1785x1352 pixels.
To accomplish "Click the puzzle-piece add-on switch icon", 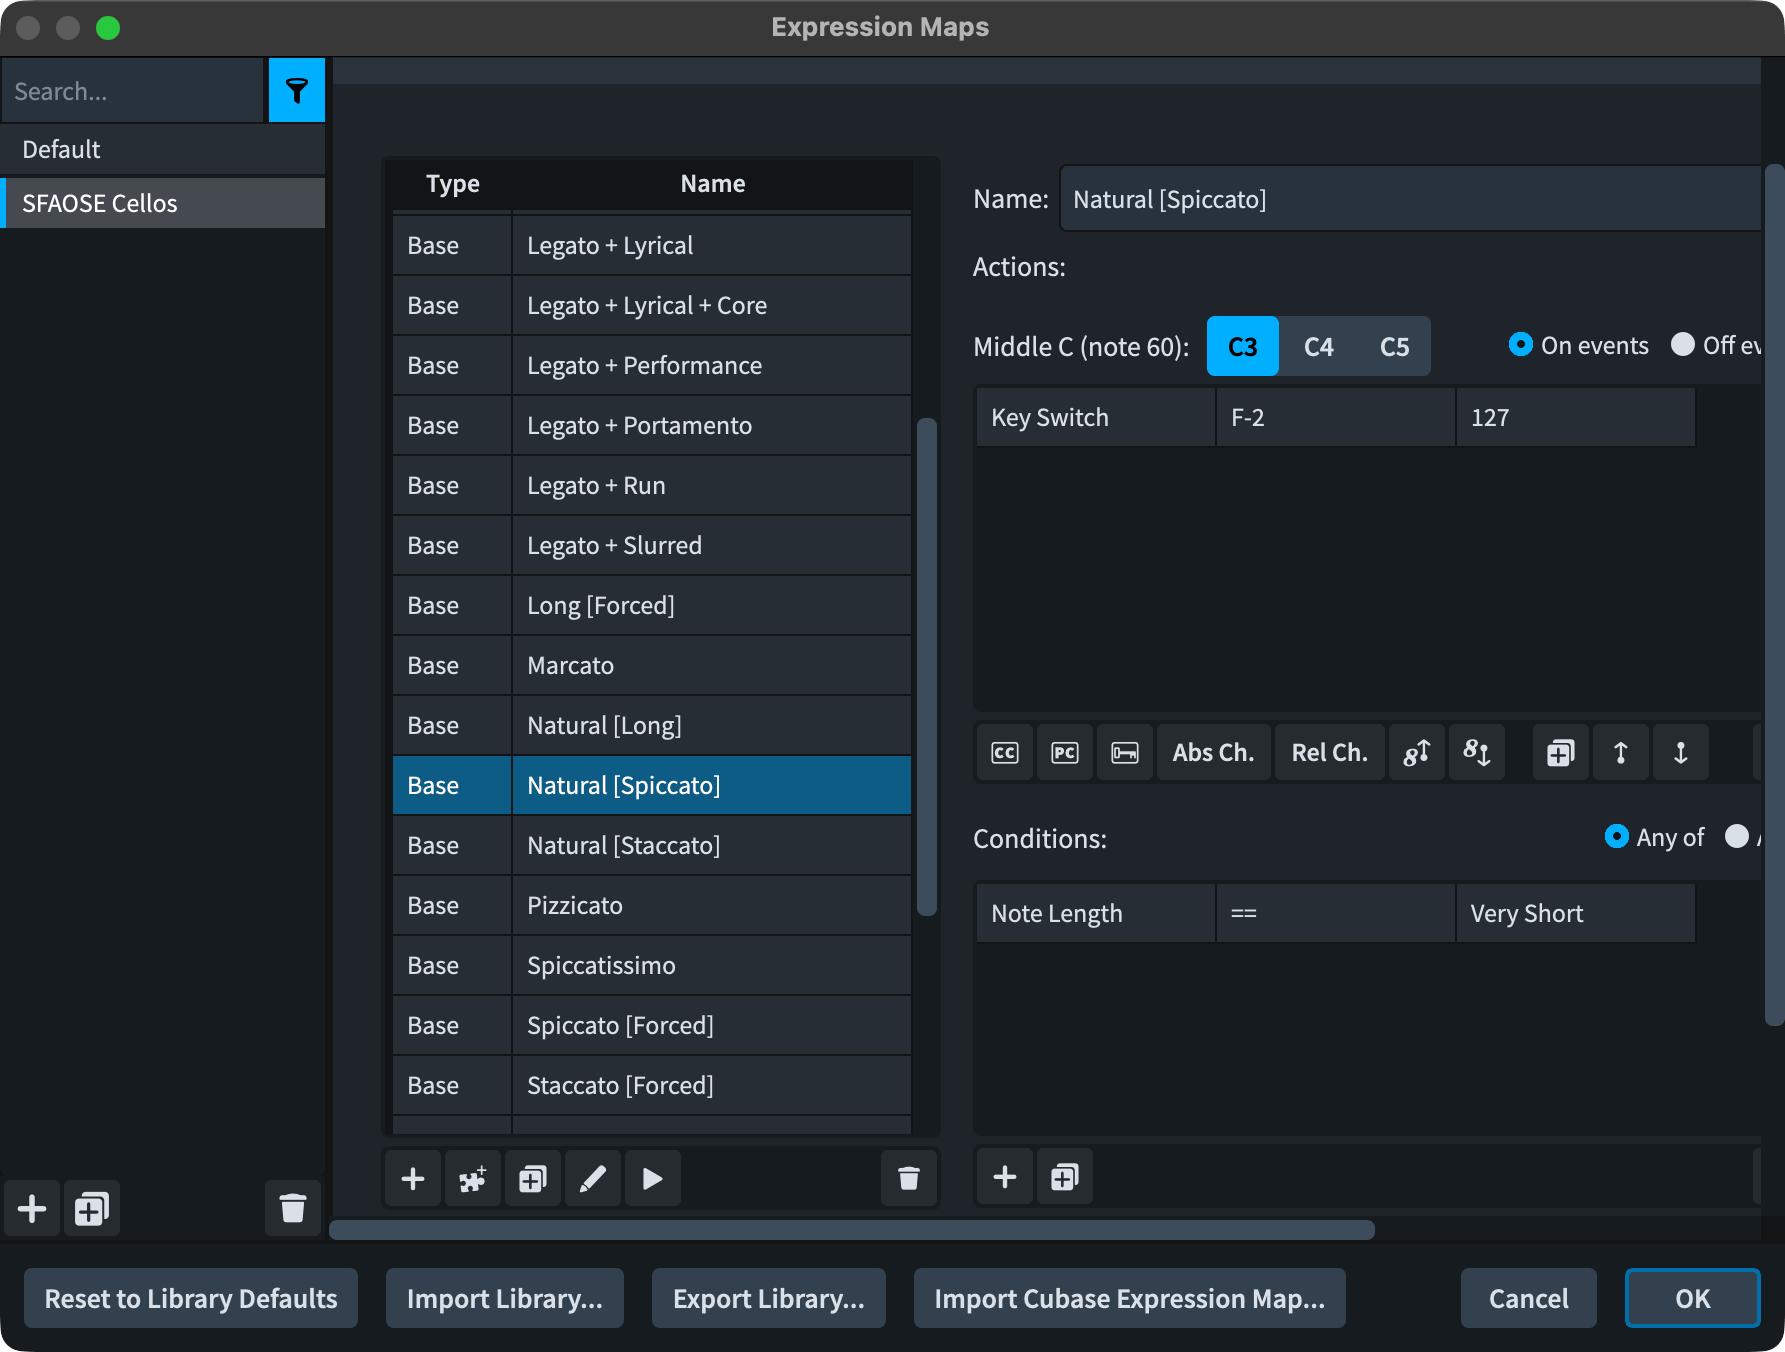I will tap(472, 1179).
